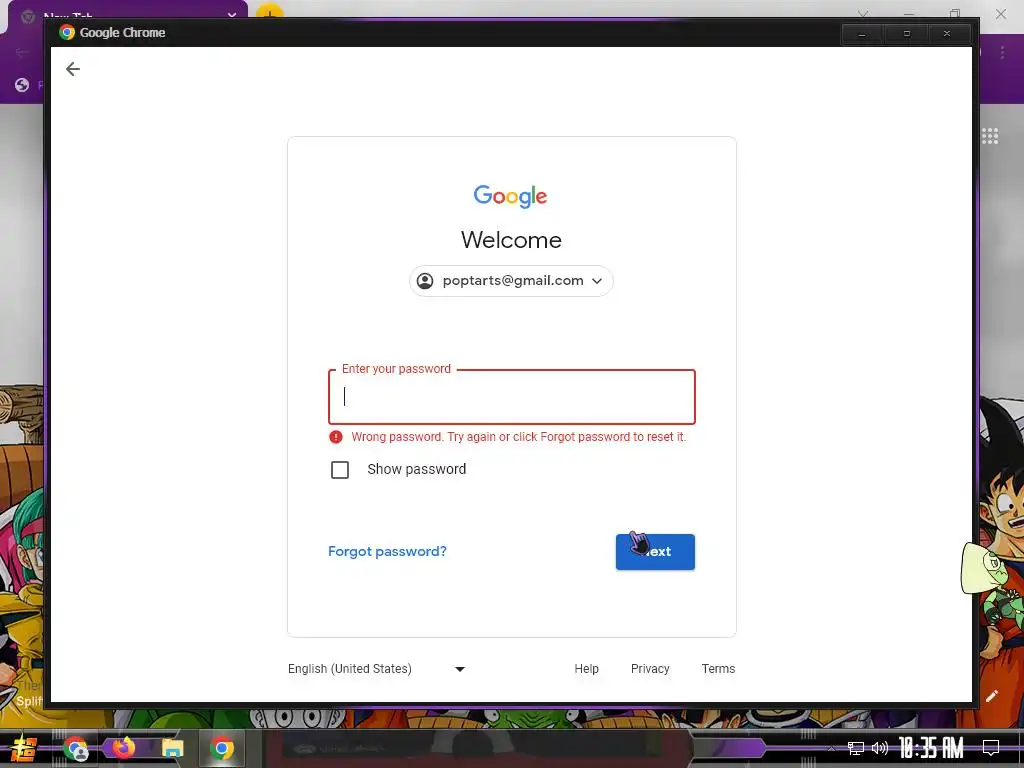Viewport: 1024px width, 768px height.
Task: Click the red error icon beside Wrong password
Action: pos(336,437)
